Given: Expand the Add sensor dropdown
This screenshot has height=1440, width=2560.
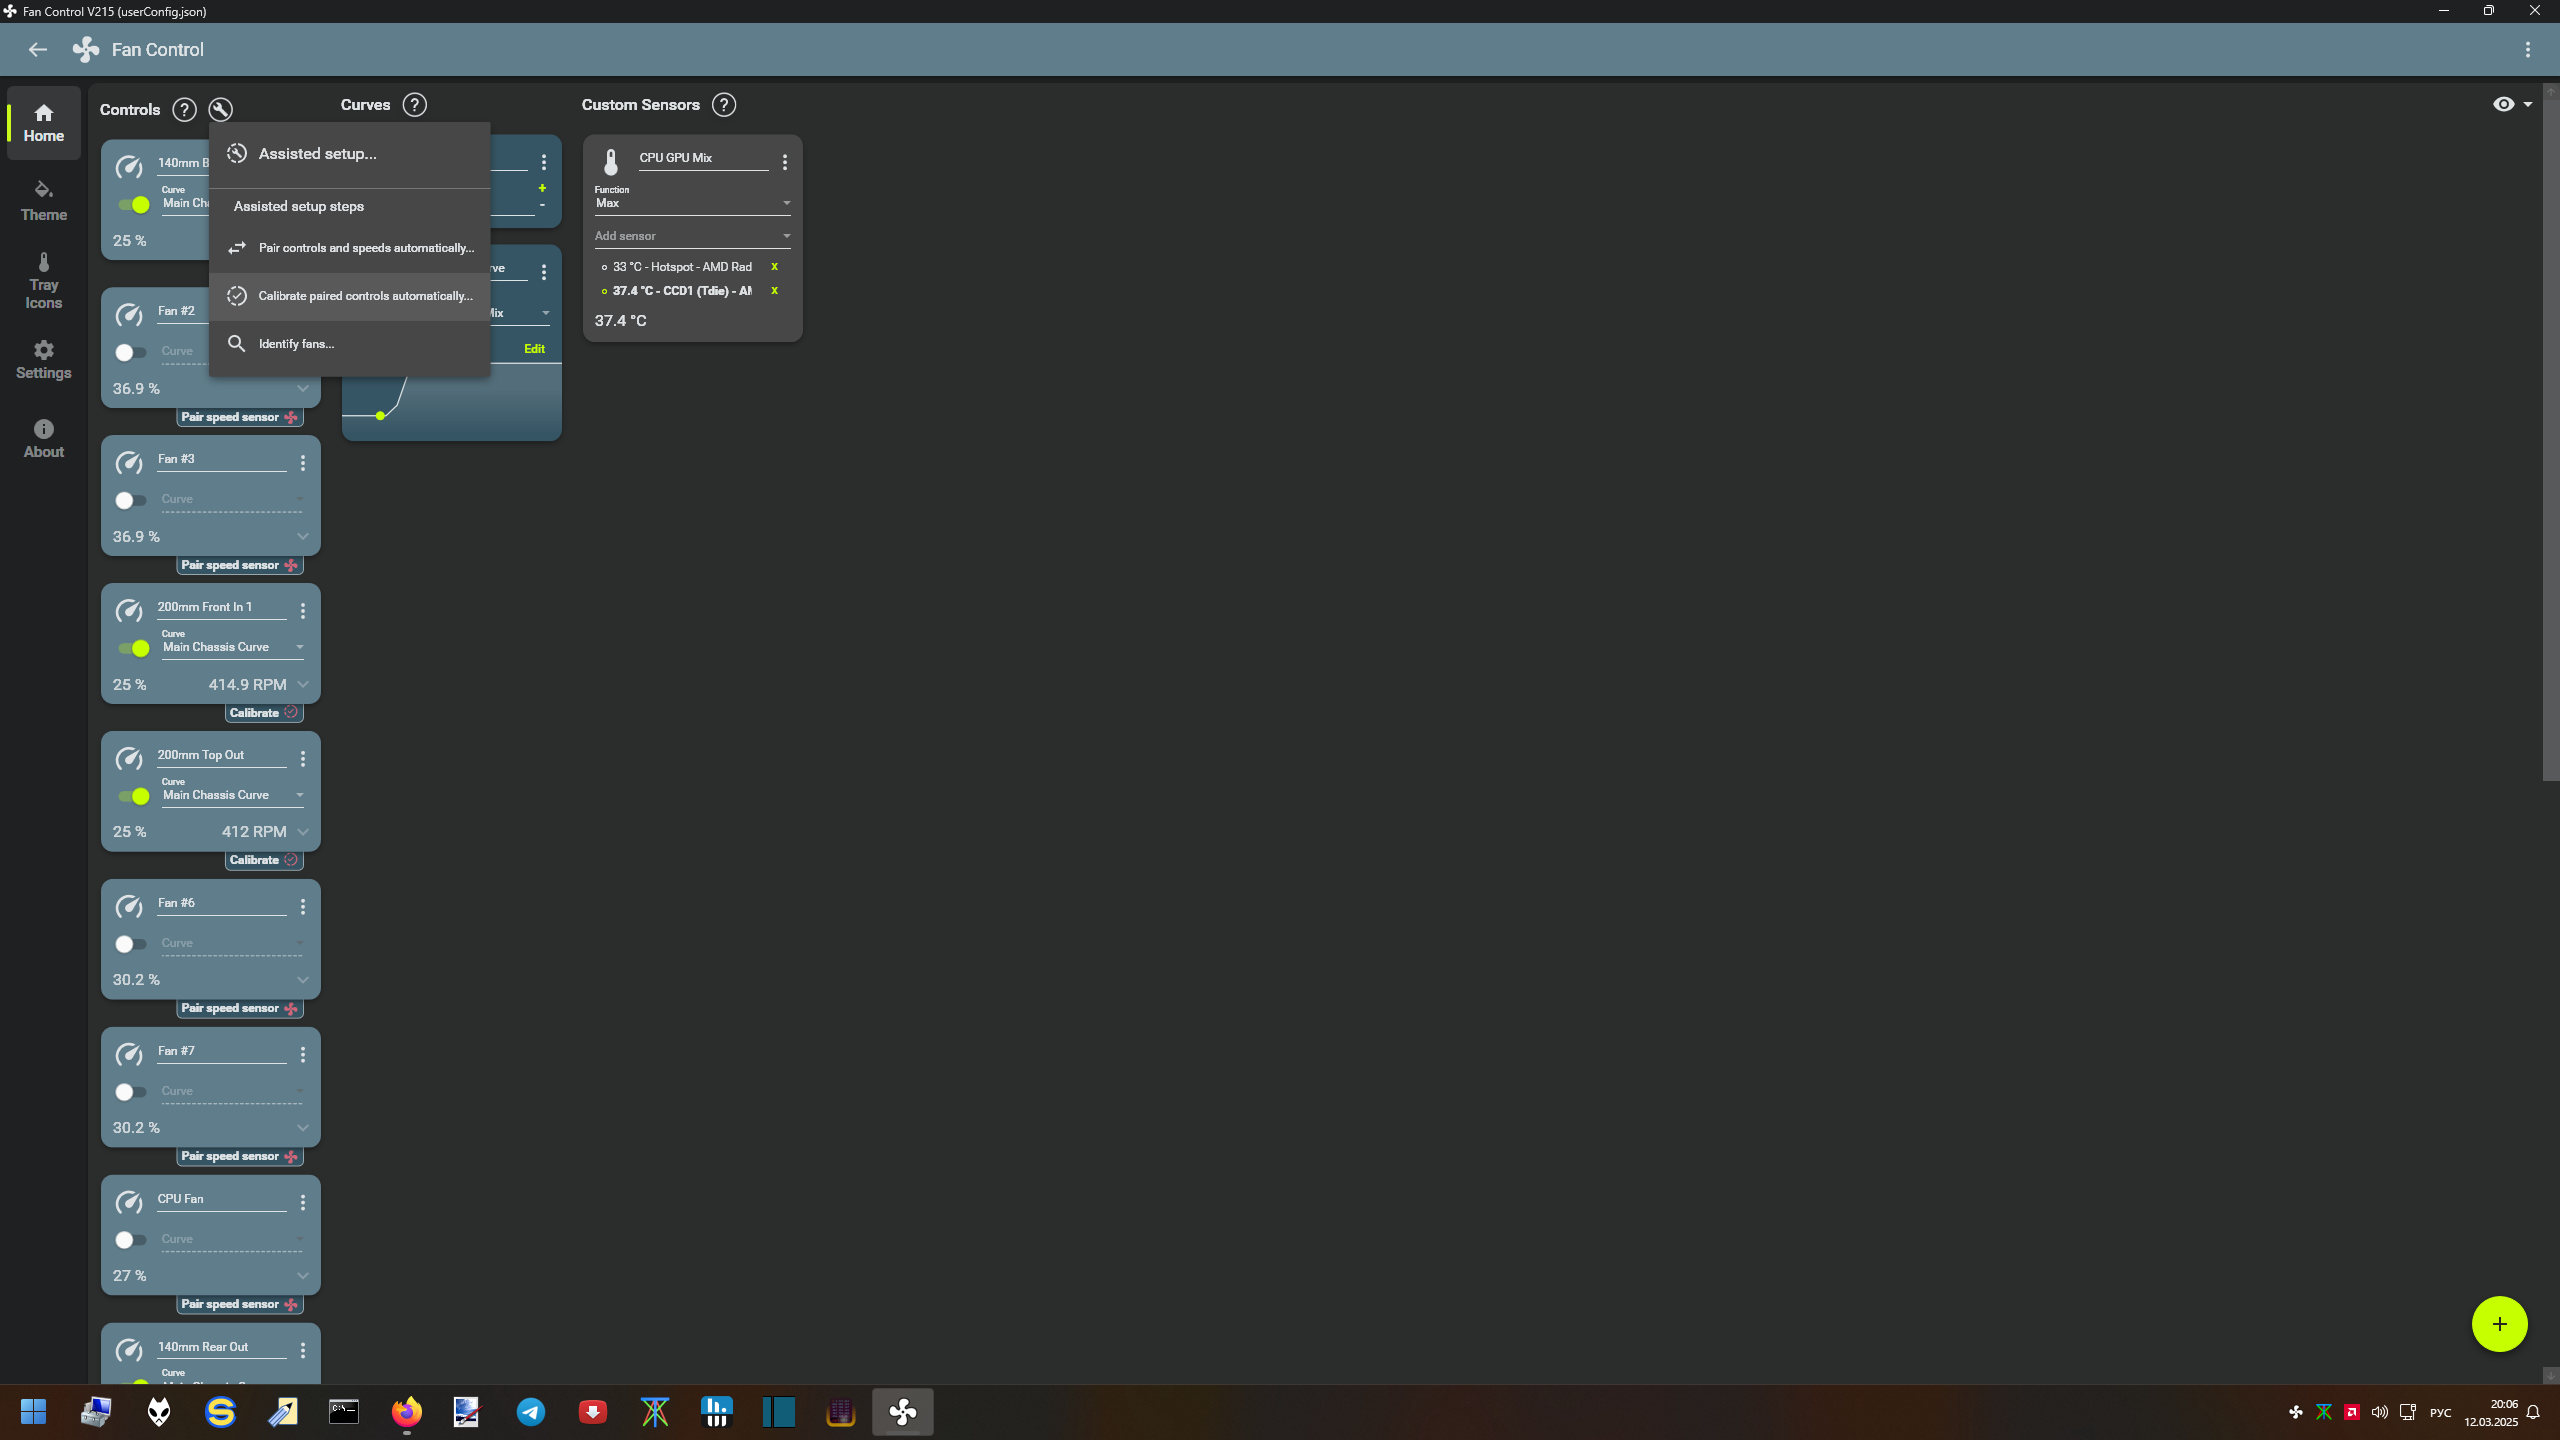Looking at the screenshot, I should pyautogui.click(x=692, y=236).
